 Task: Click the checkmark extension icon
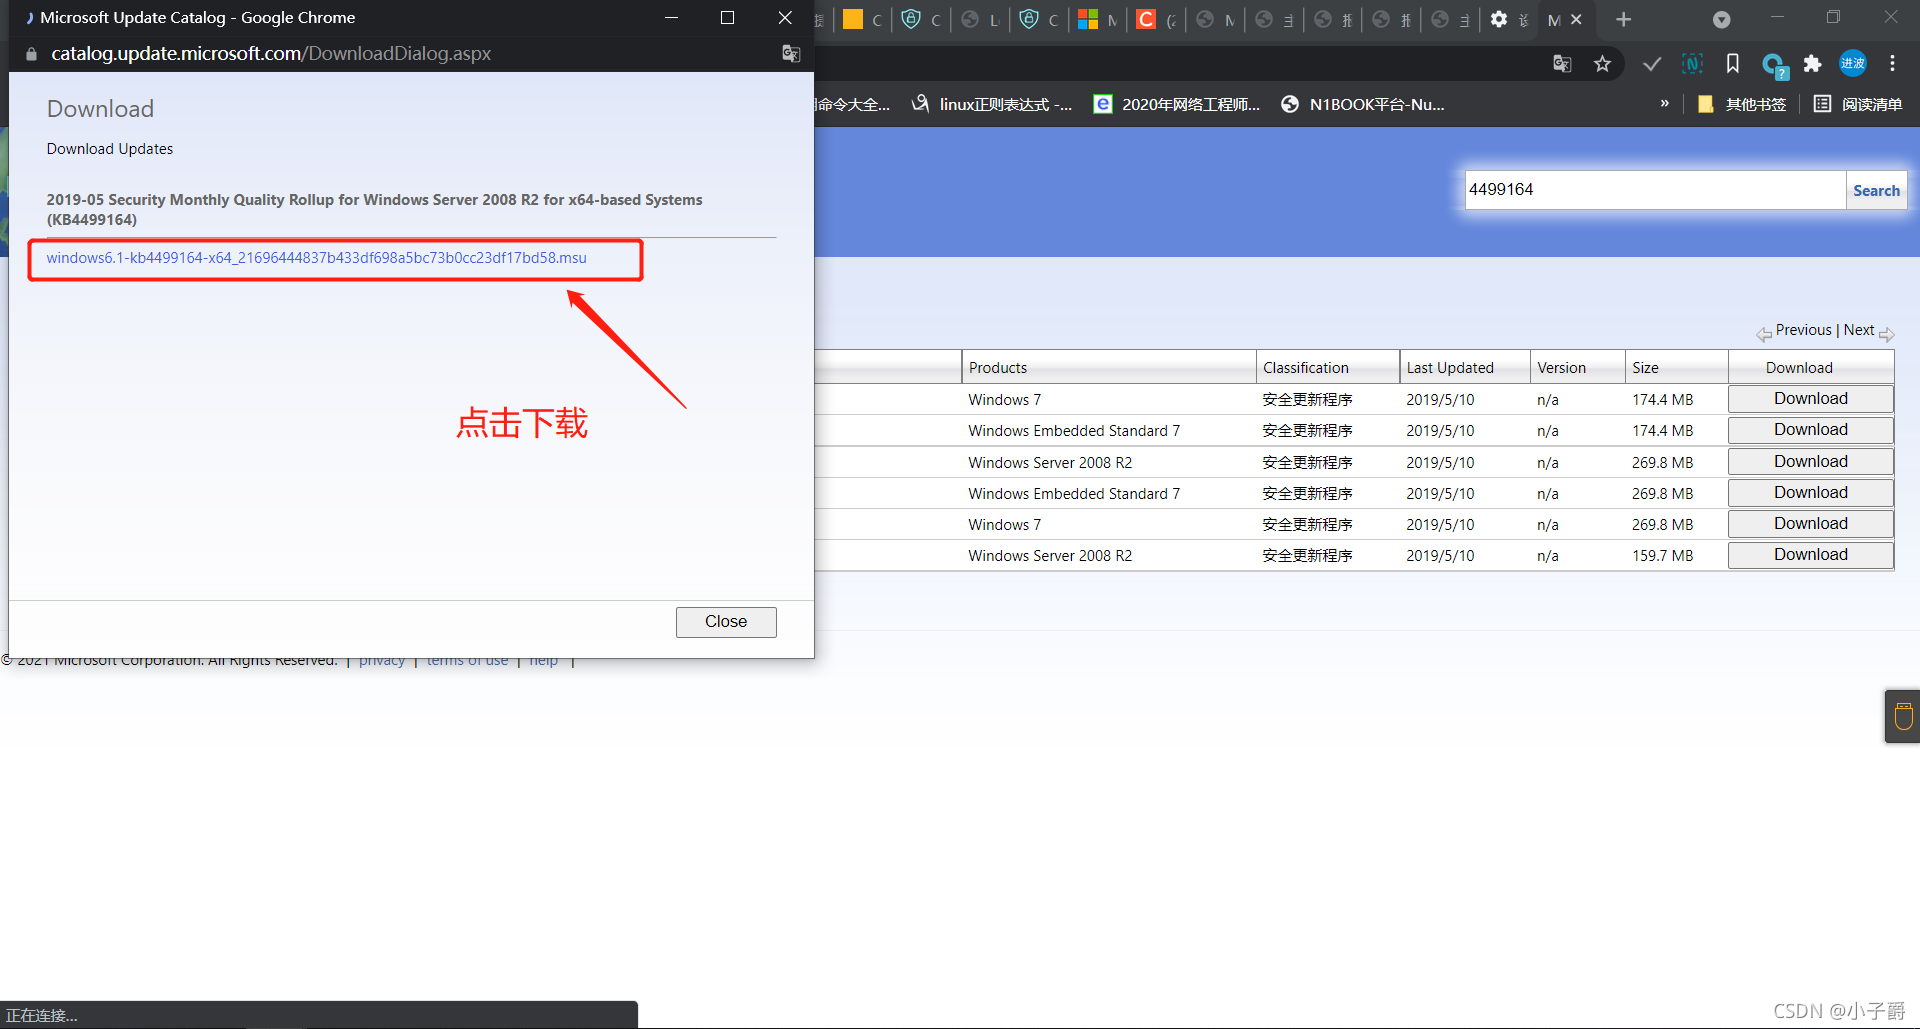[1652, 64]
